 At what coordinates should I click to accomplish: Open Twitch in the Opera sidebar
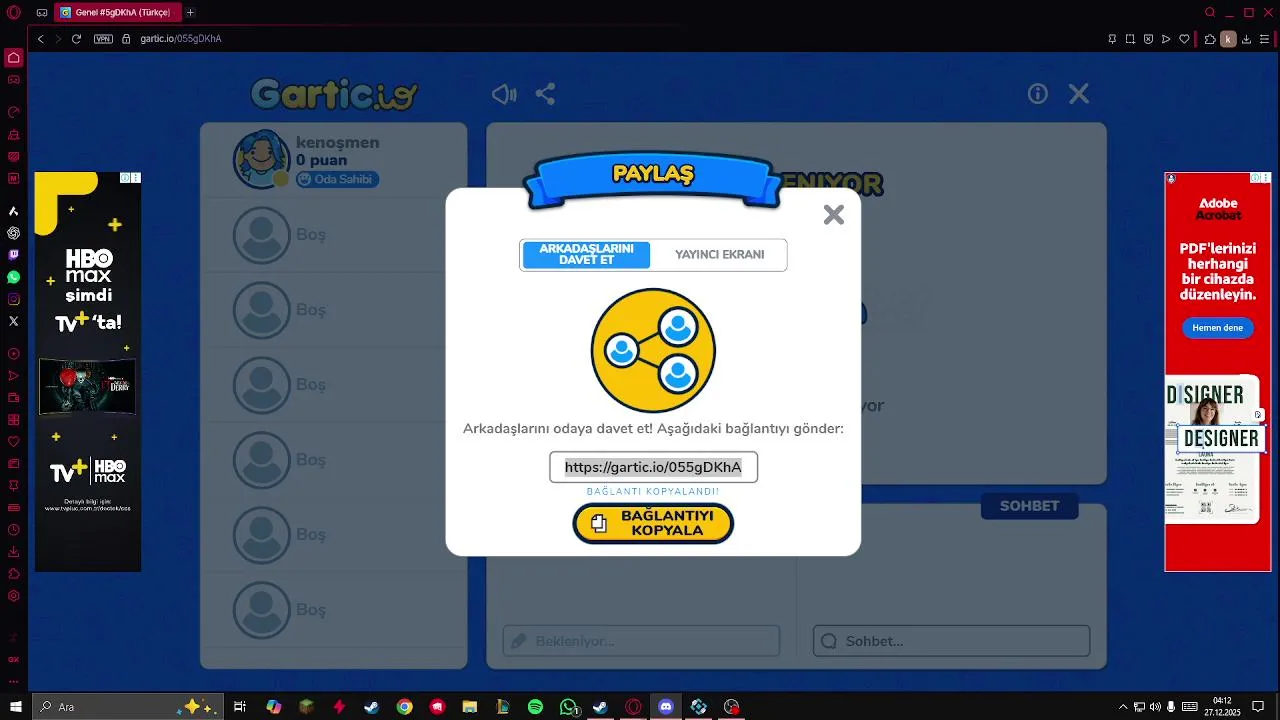click(x=14, y=255)
